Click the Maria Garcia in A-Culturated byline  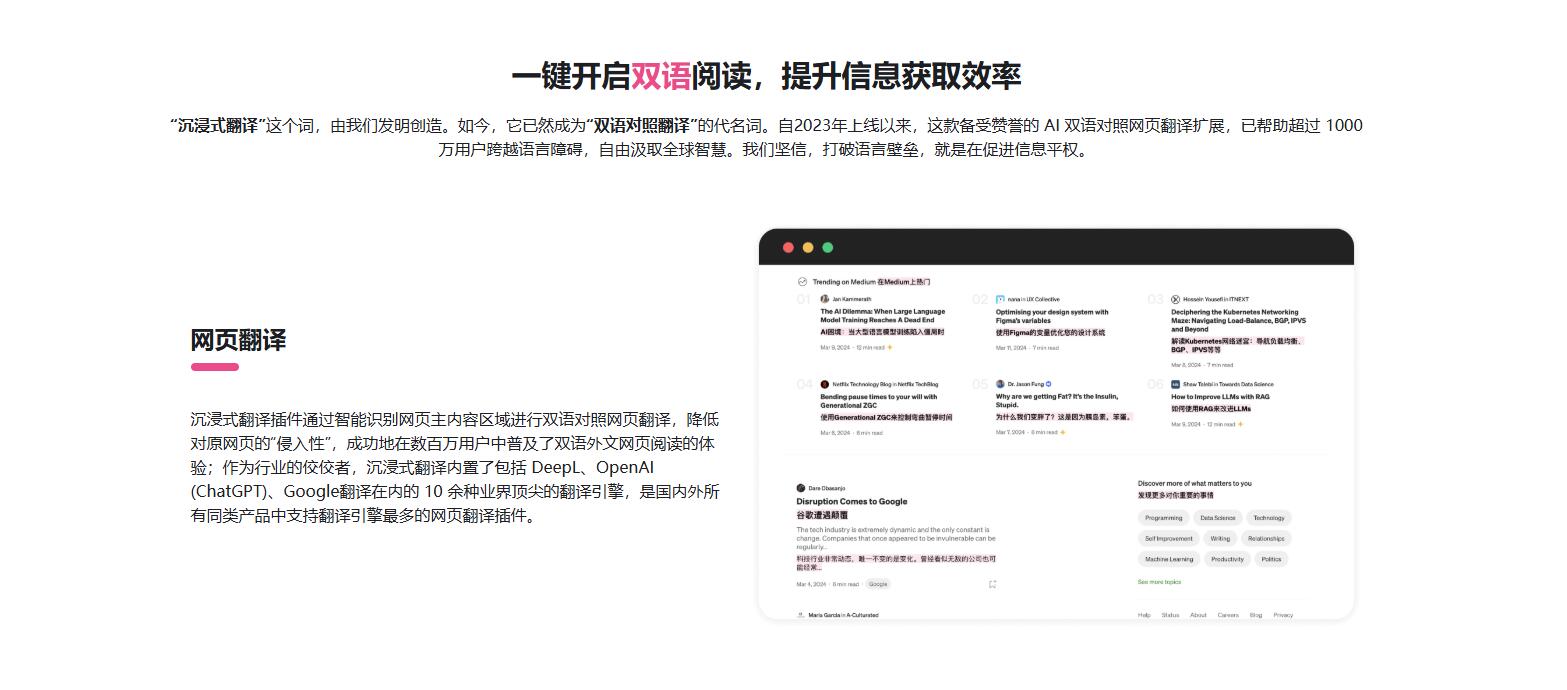(x=843, y=615)
